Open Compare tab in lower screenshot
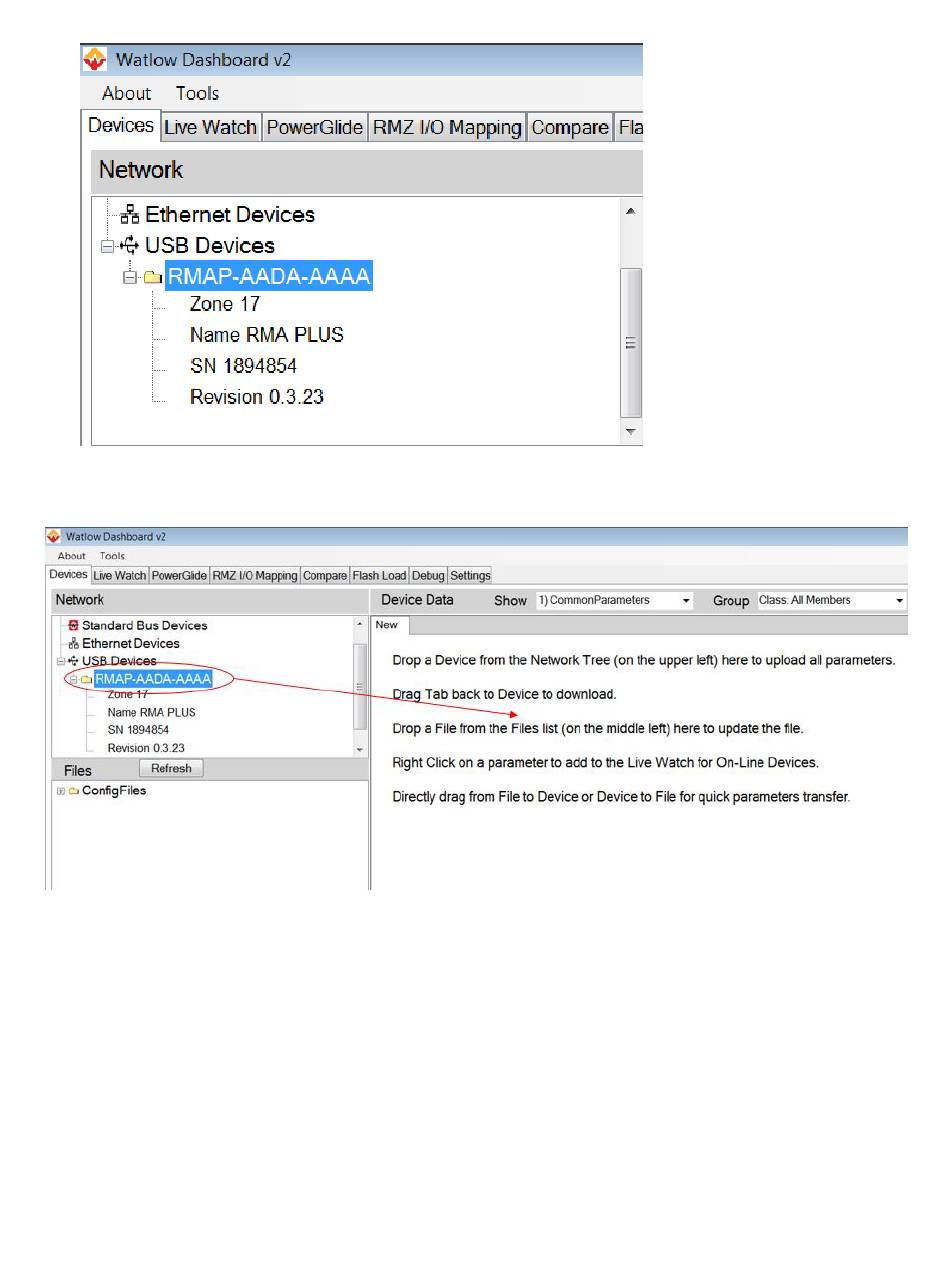 pos(325,575)
